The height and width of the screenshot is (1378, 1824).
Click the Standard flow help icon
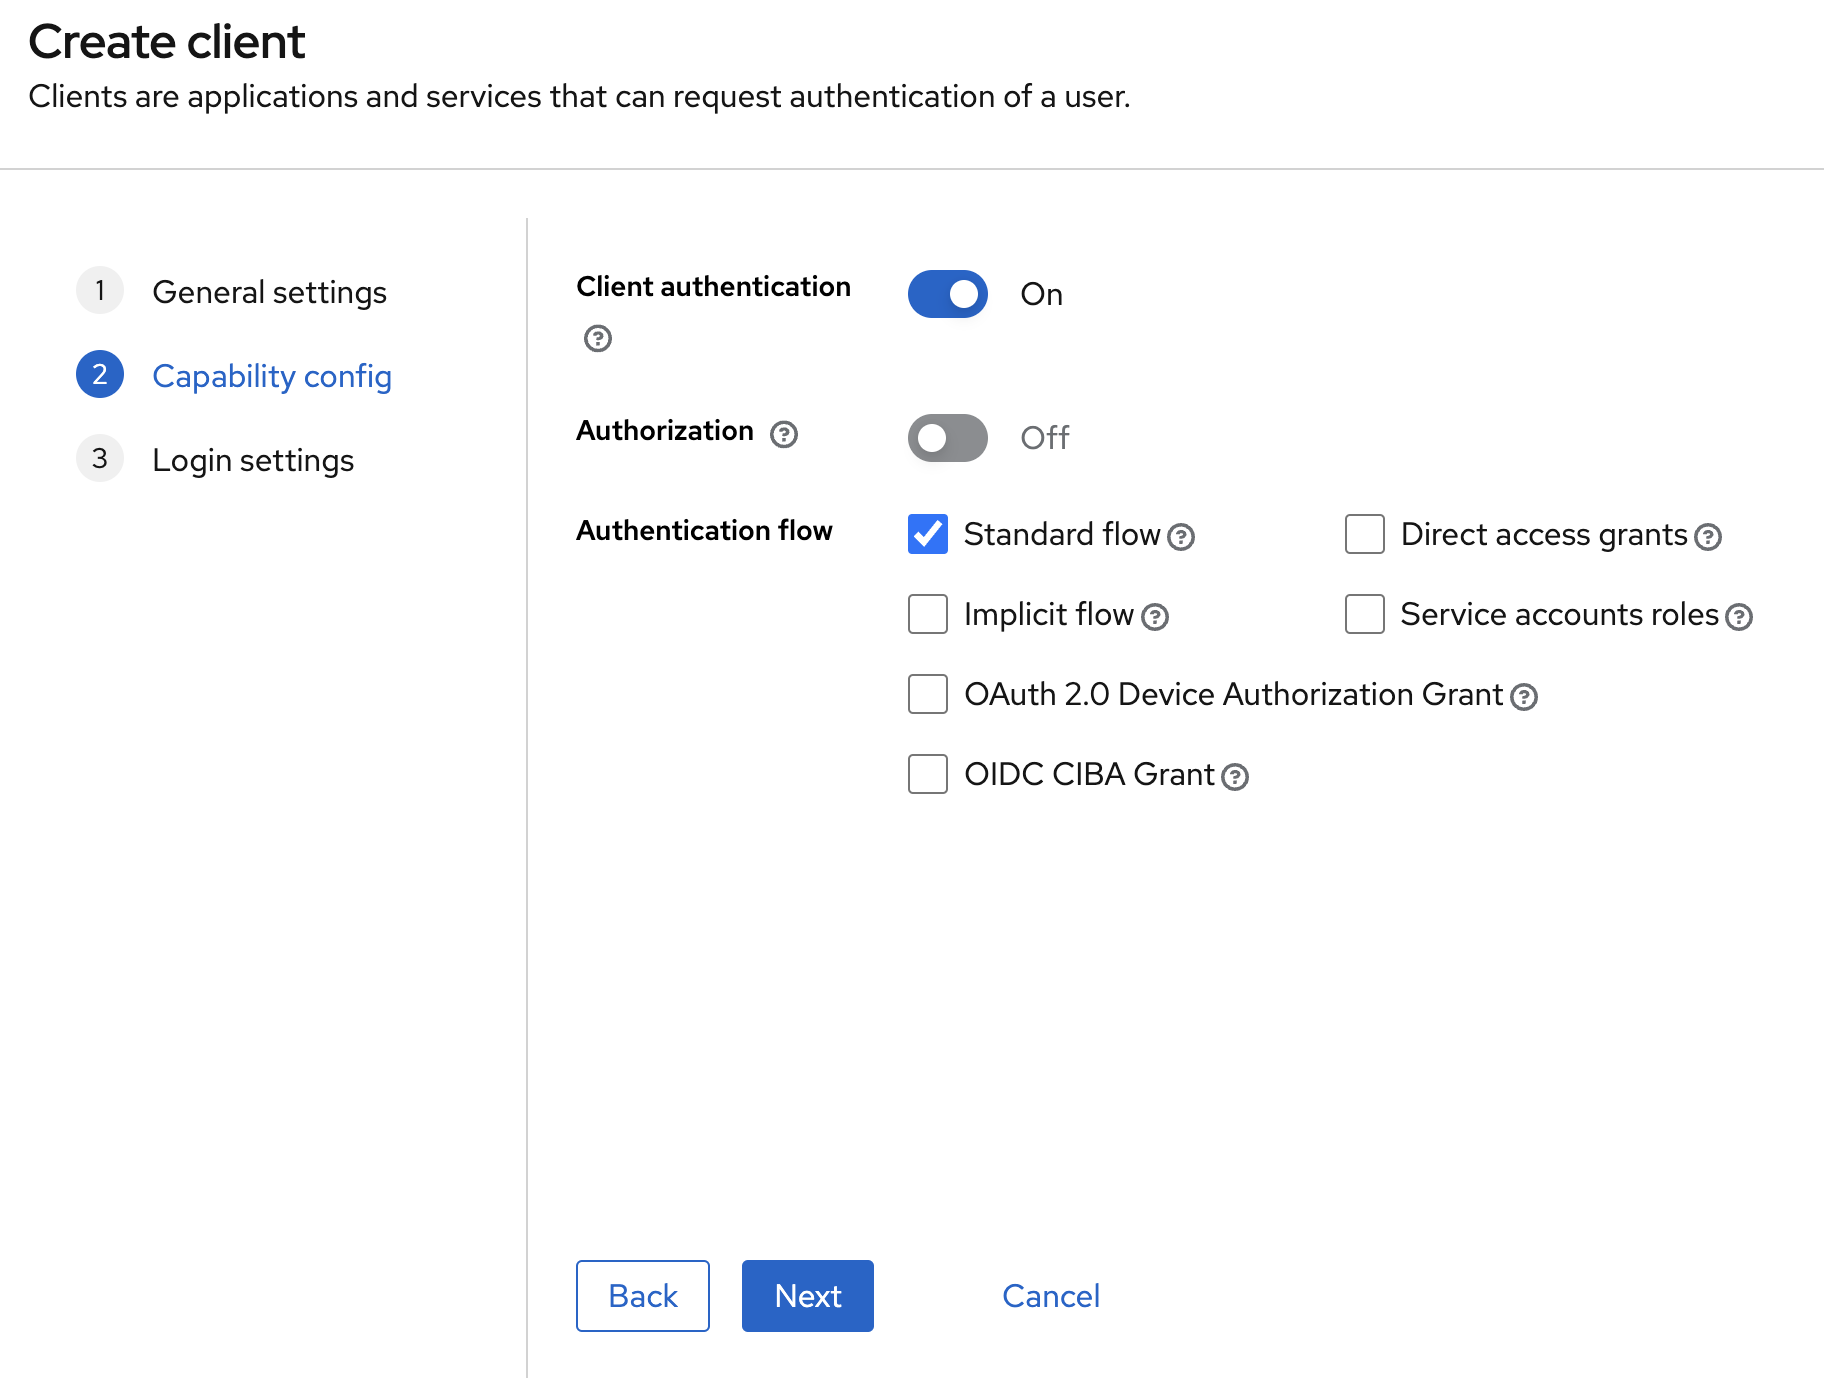click(1181, 537)
